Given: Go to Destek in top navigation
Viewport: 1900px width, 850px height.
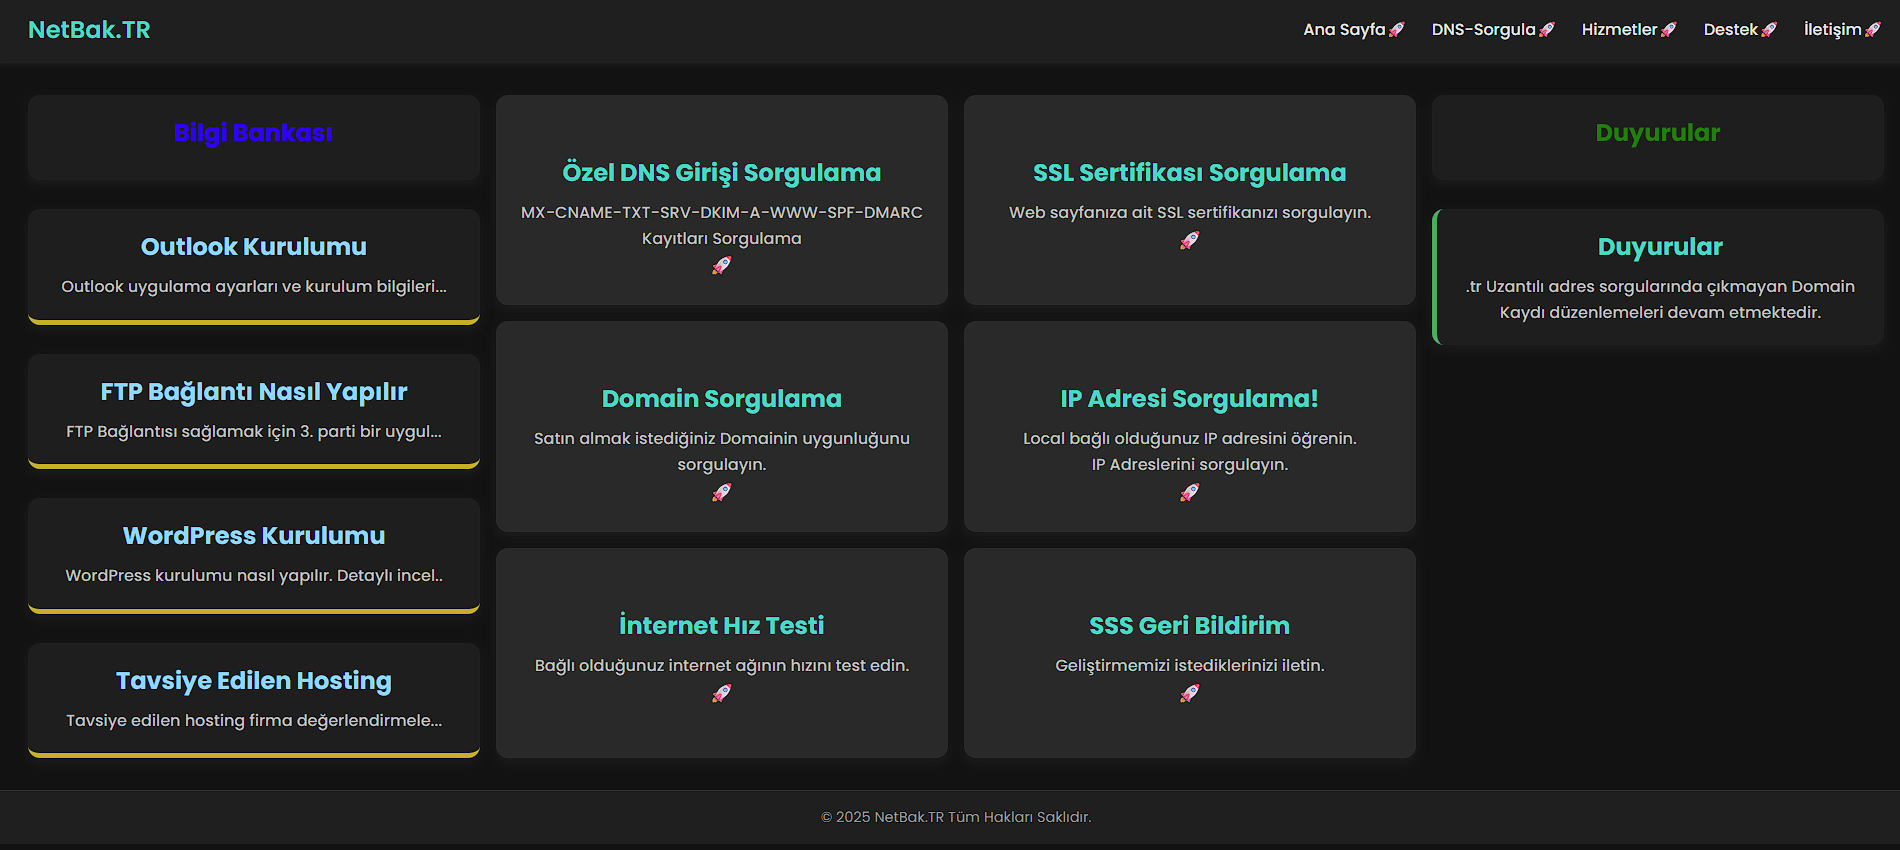Looking at the screenshot, I should click(1730, 30).
